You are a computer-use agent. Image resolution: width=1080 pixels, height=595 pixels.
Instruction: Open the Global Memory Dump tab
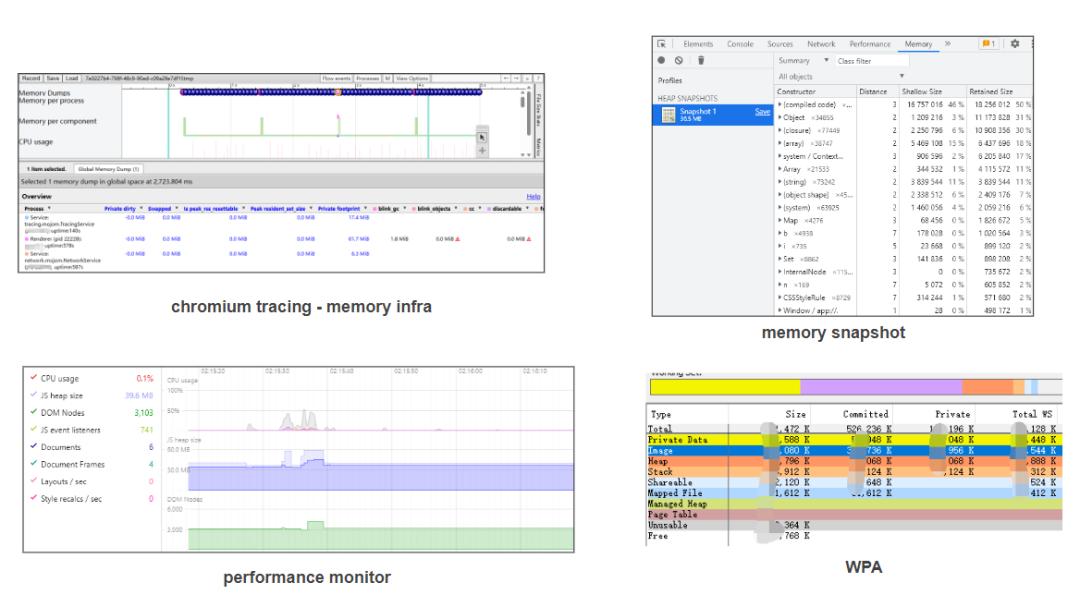pyautogui.click(x=106, y=169)
